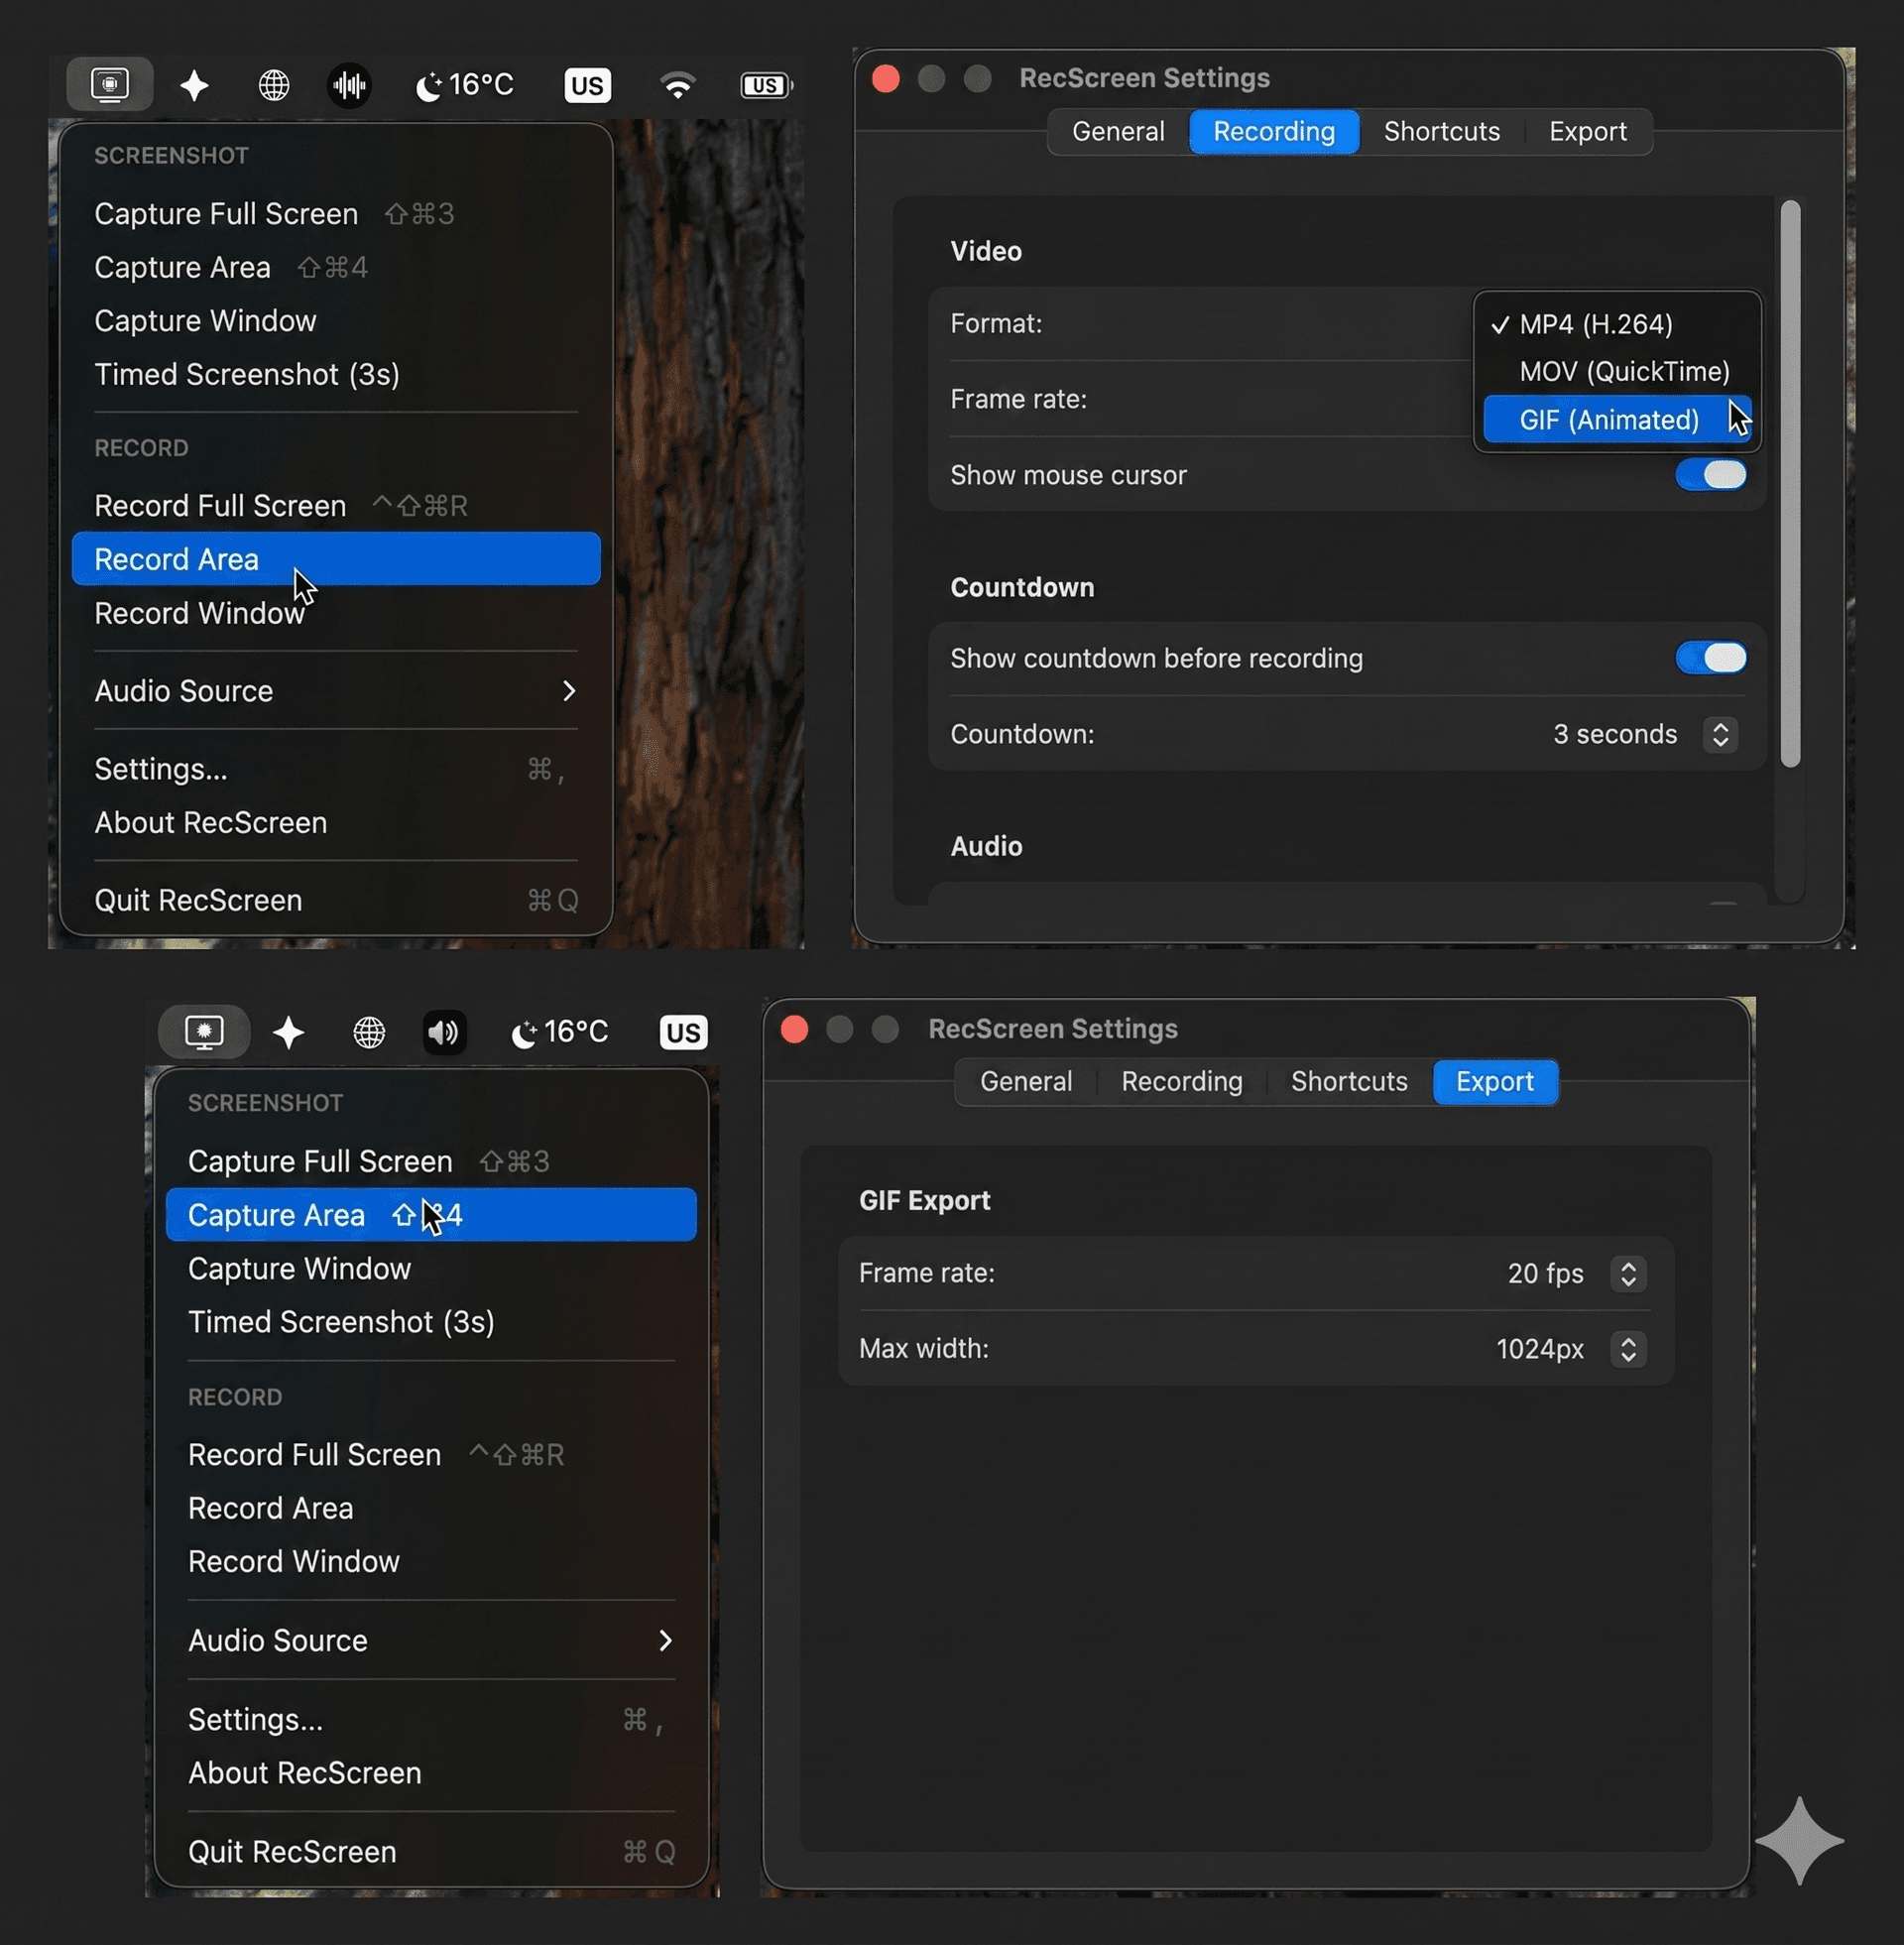Select Recording tab in top Settings window
The image size is (1904, 1945).
[x=1274, y=132]
